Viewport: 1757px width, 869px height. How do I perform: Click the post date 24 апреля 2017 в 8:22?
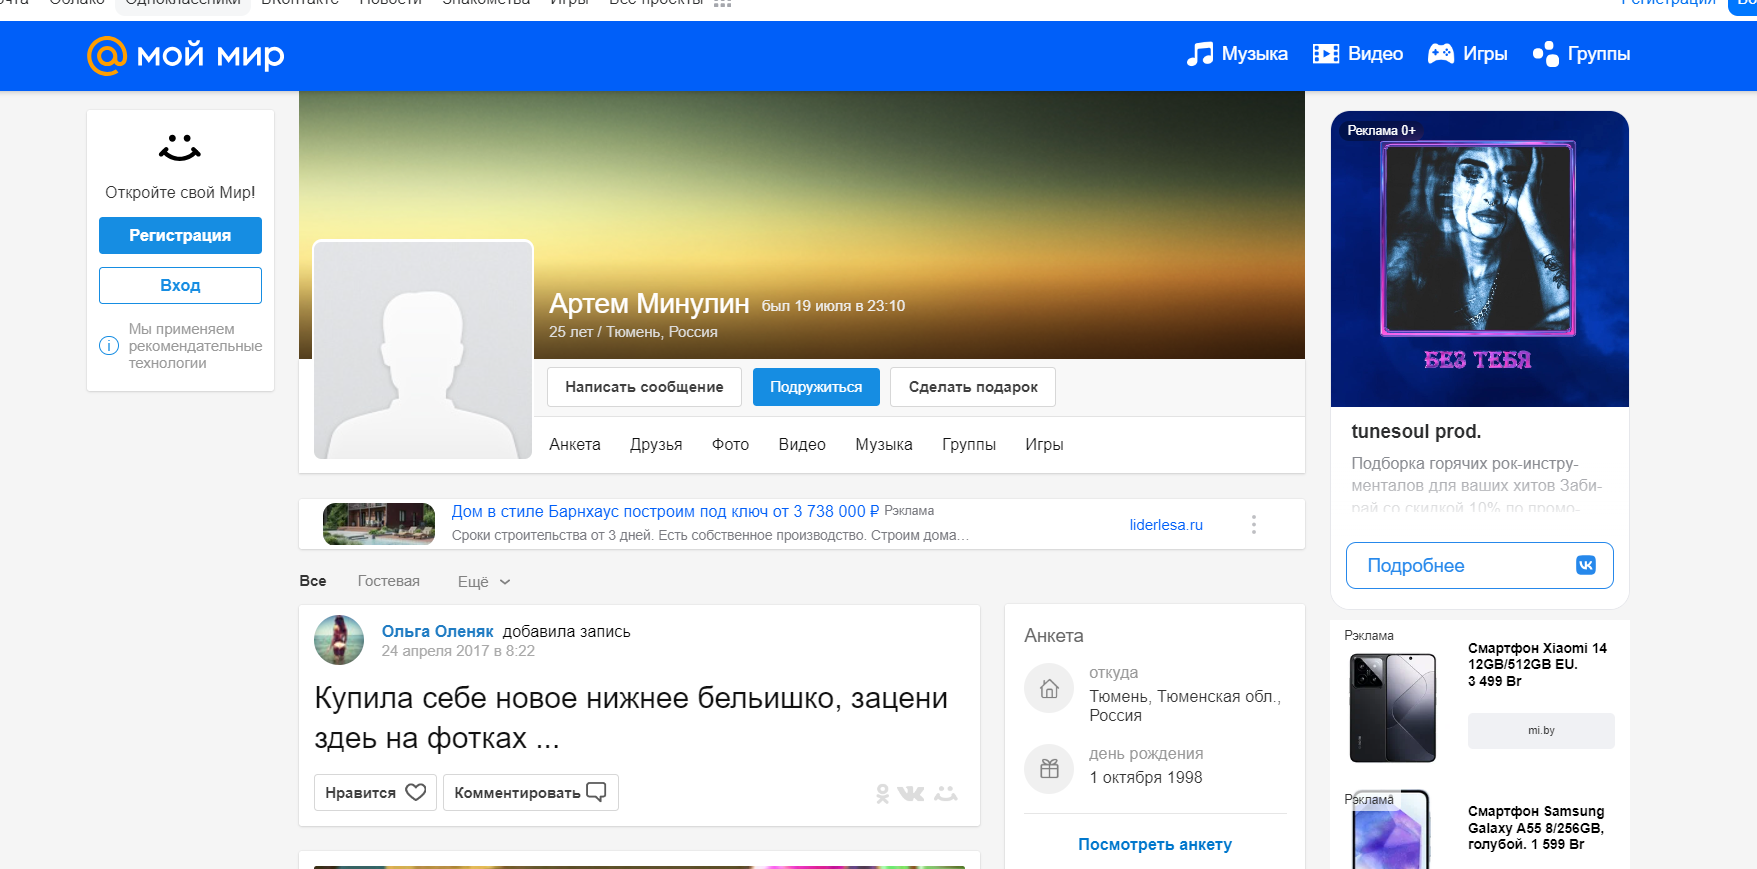click(x=458, y=651)
